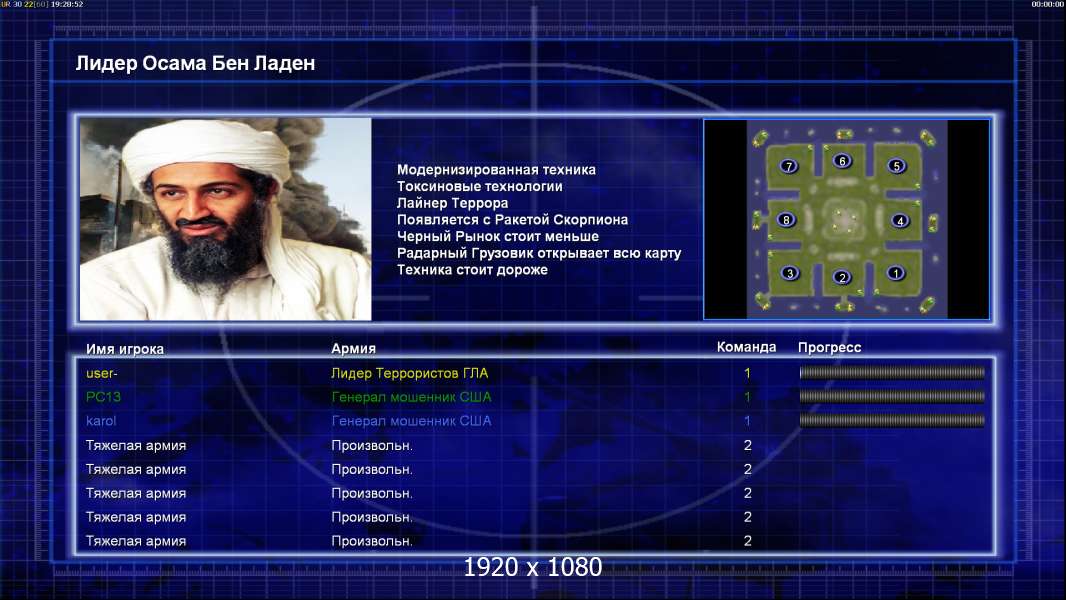Click the loading progress bar for user-
Screen dimensions: 1066x600
click(892, 372)
